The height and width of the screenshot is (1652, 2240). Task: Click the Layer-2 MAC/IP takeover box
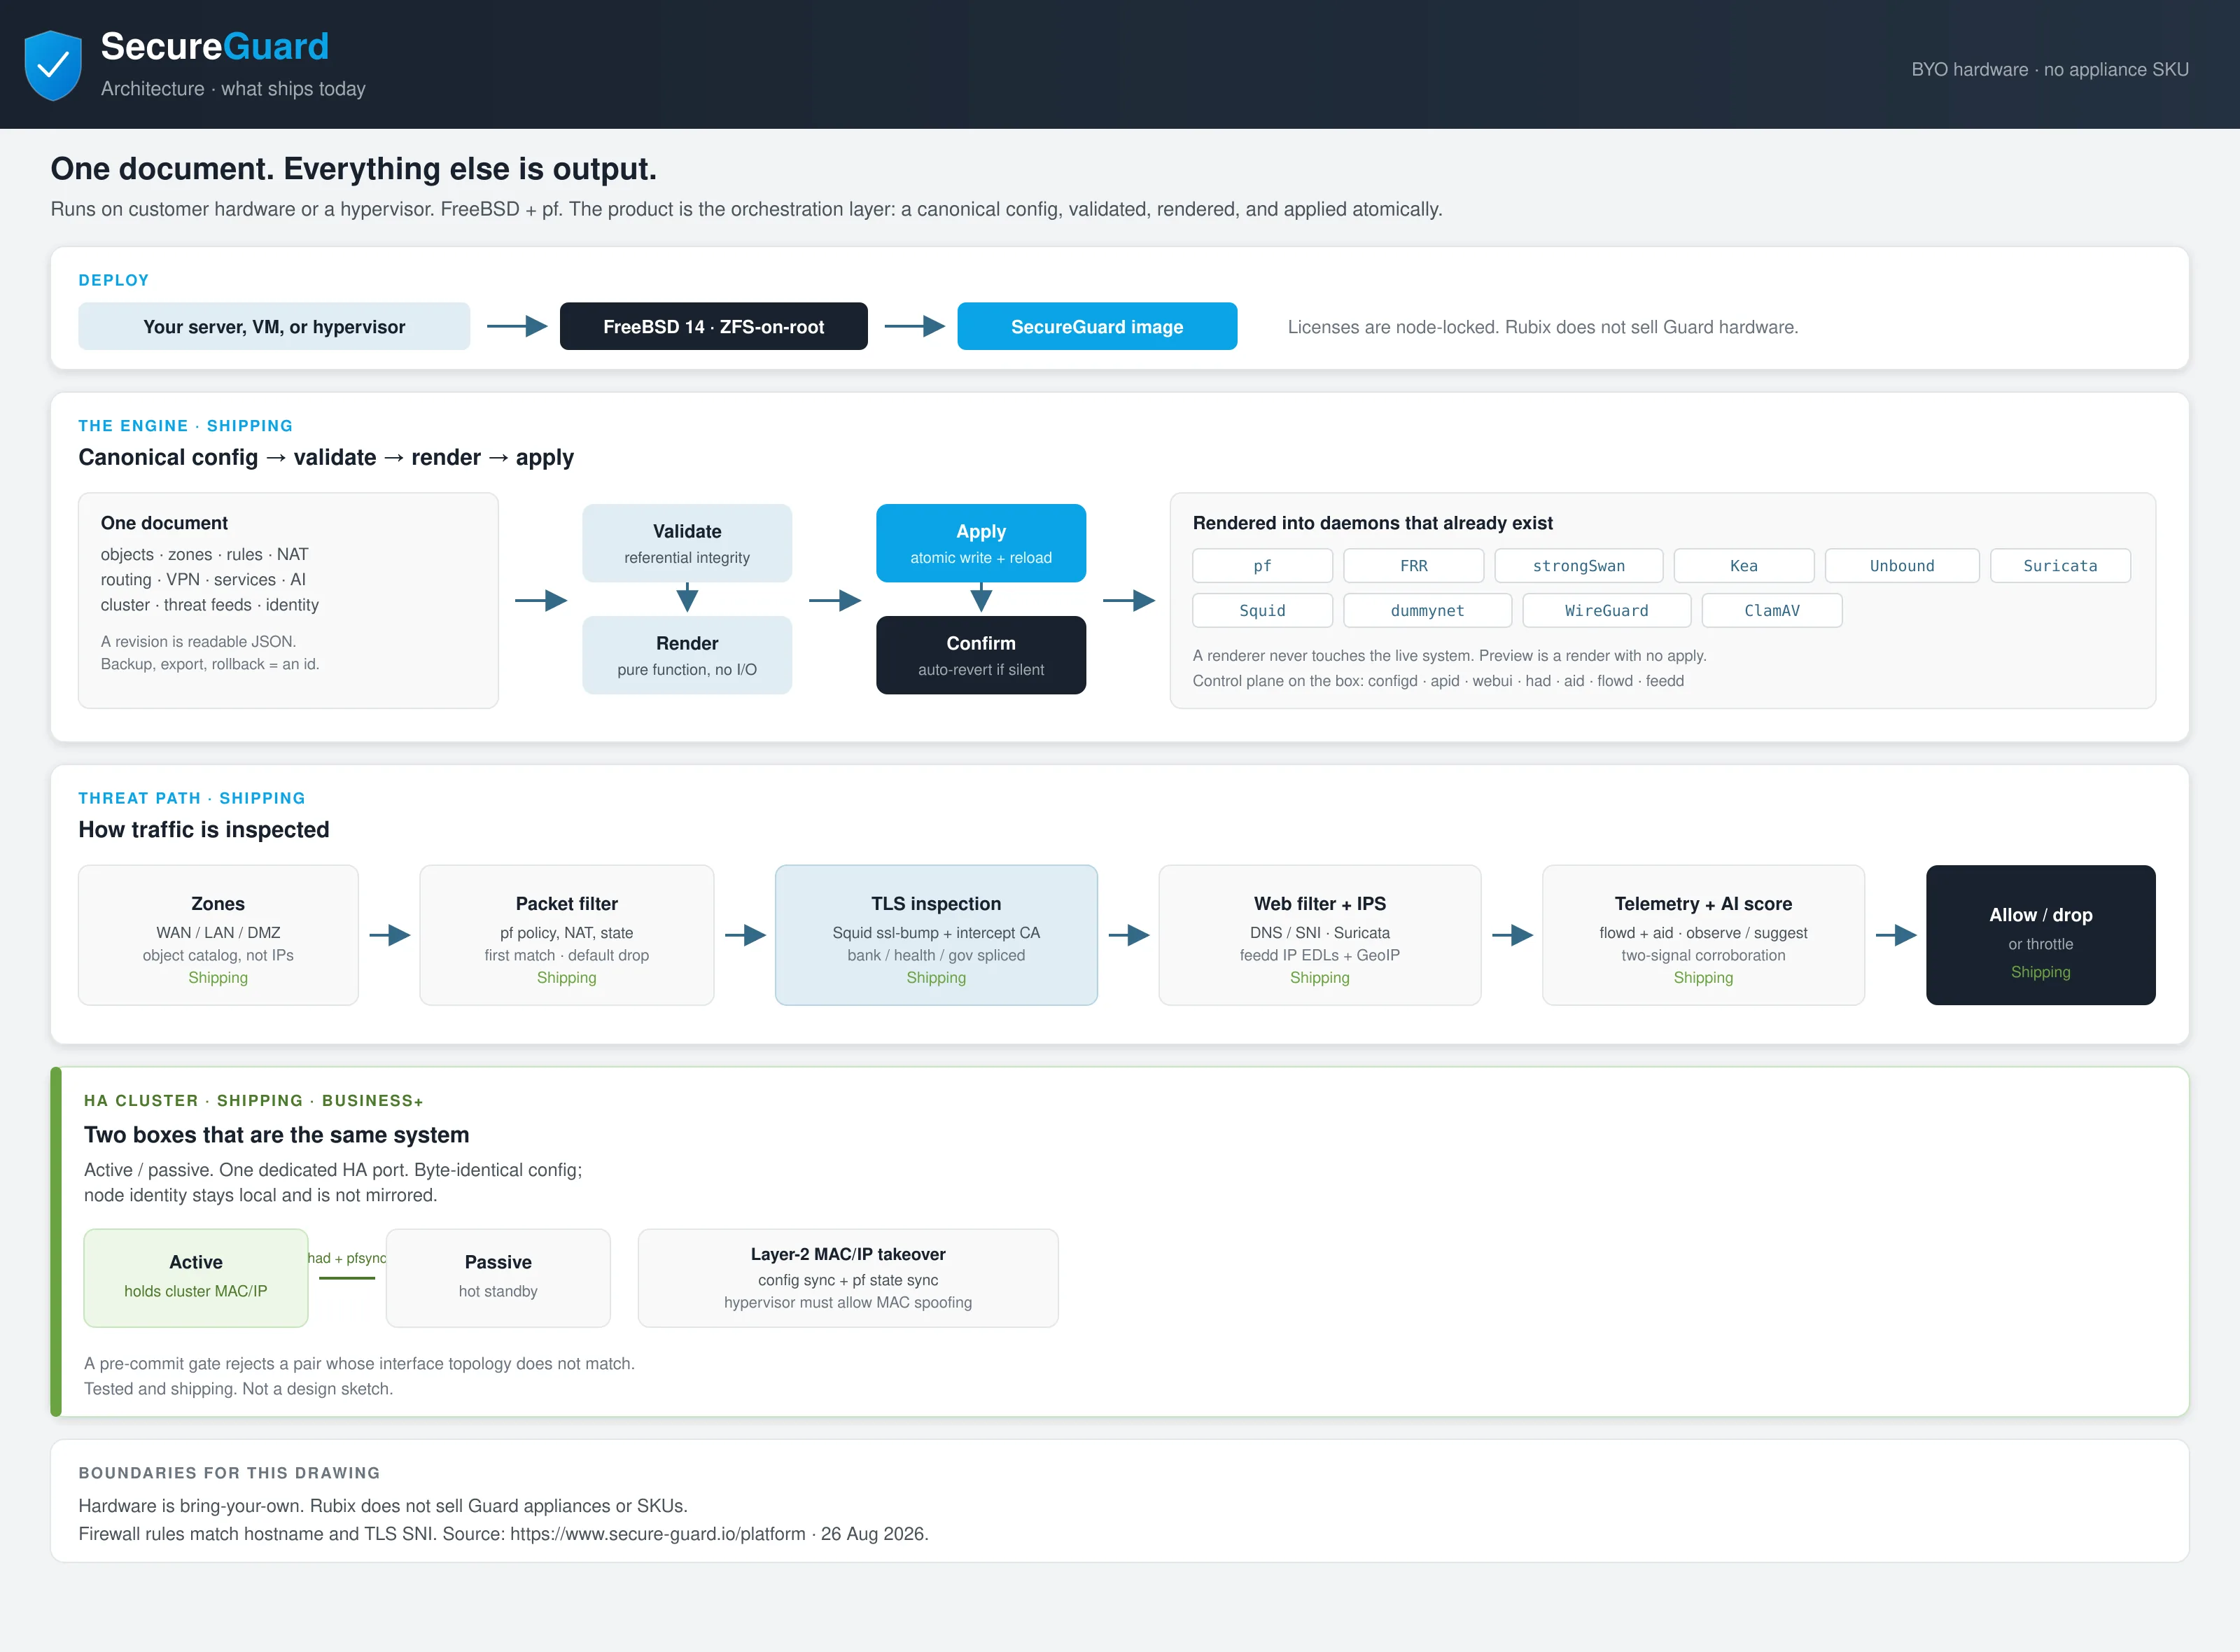[848, 1278]
